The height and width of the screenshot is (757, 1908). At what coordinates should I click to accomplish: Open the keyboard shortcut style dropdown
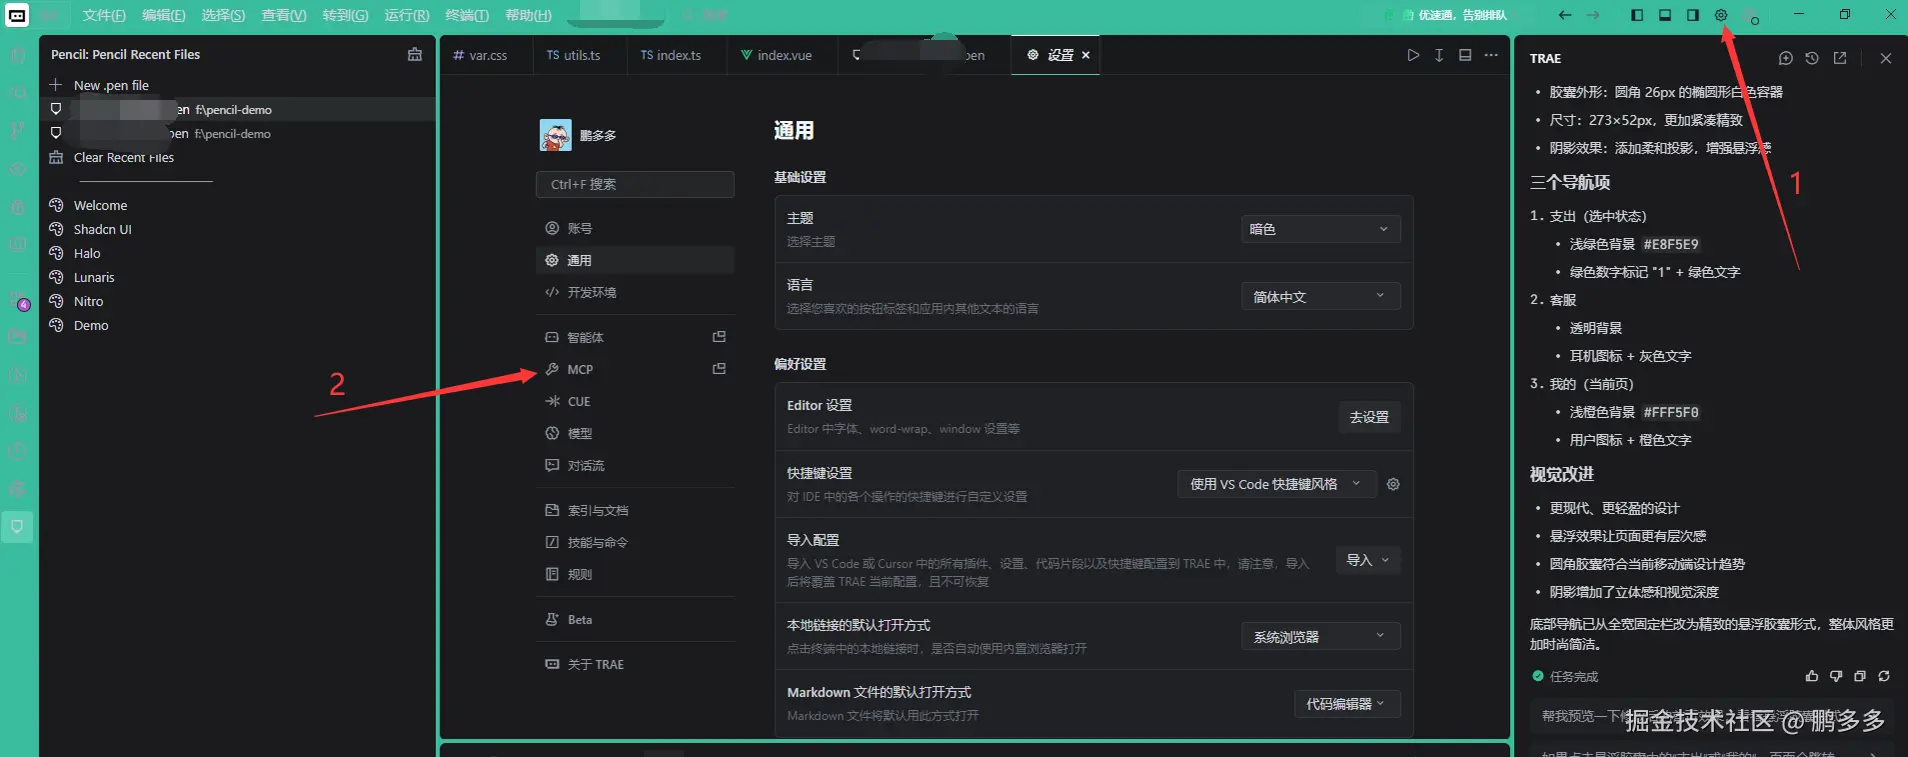click(x=1276, y=484)
